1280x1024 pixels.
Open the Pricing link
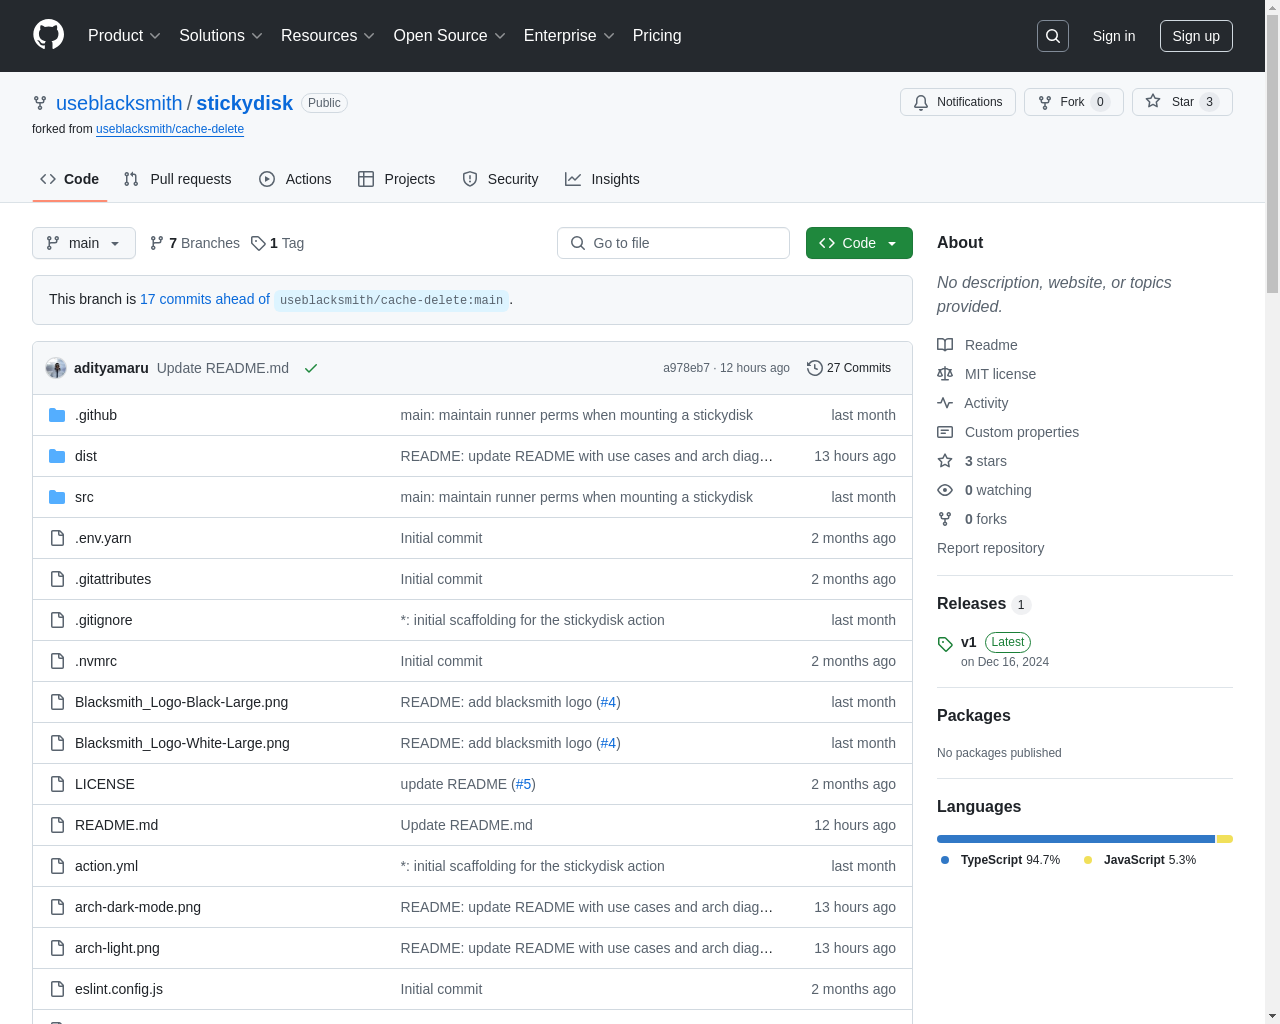657,36
